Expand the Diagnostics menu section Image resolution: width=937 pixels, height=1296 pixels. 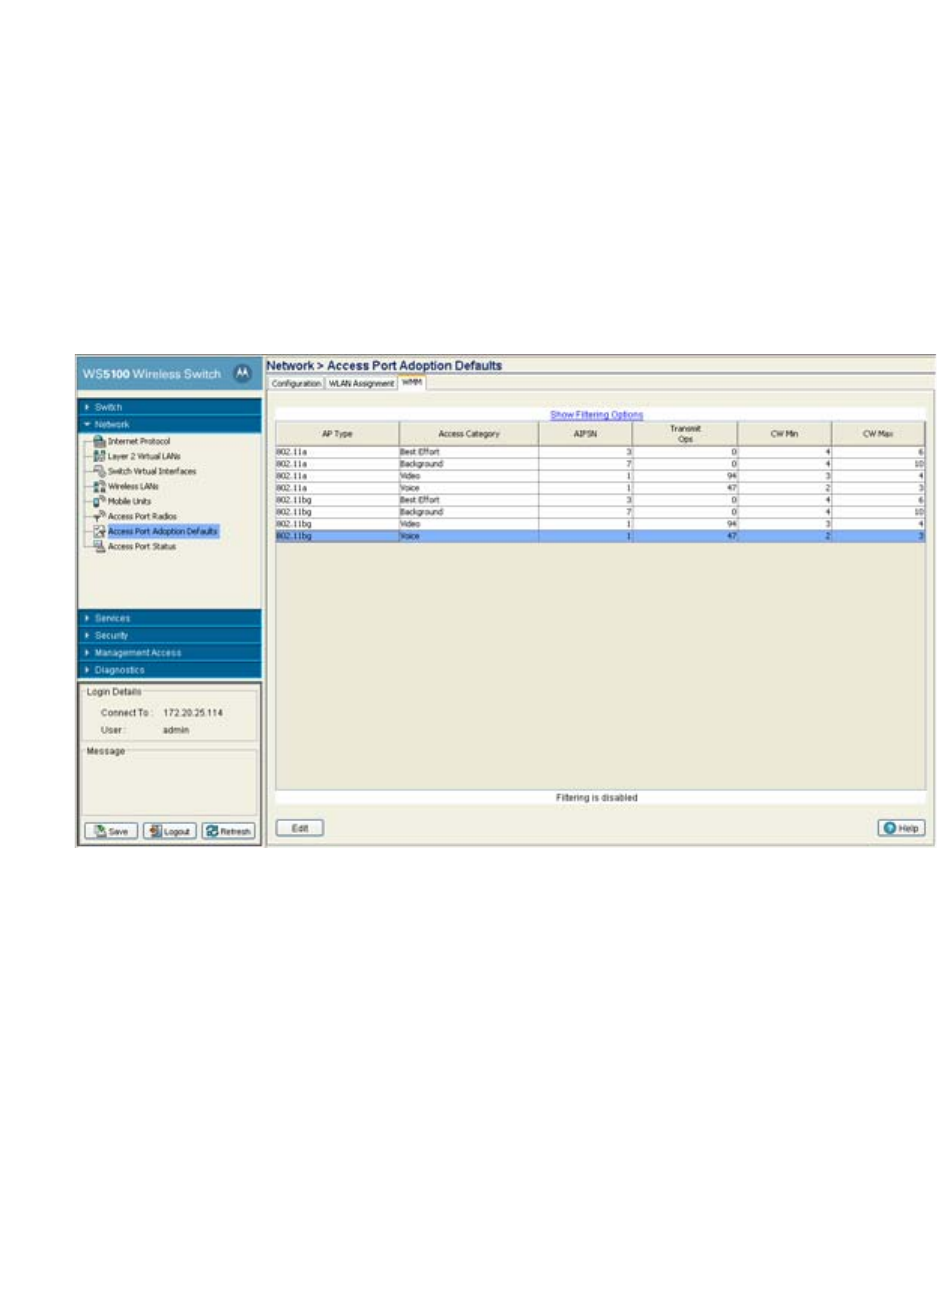(x=169, y=670)
